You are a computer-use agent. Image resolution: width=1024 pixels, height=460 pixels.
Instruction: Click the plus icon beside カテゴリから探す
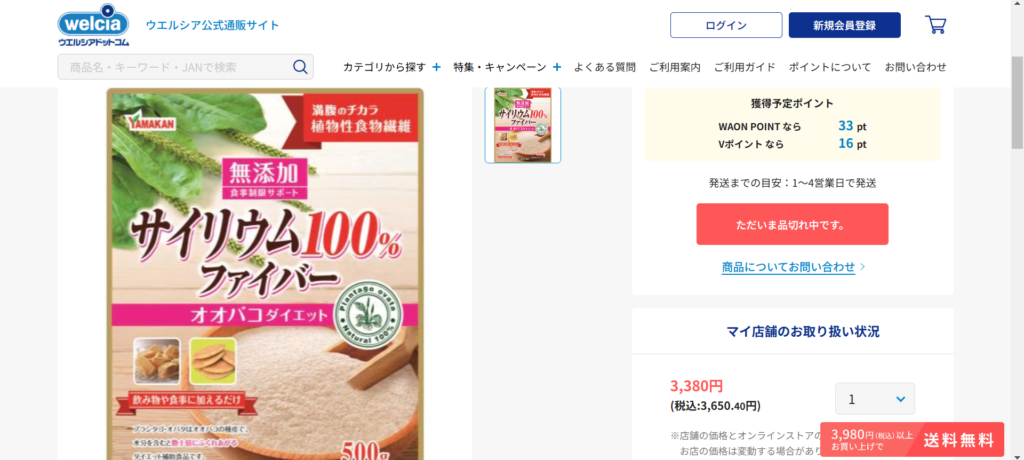click(x=436, y=67)
